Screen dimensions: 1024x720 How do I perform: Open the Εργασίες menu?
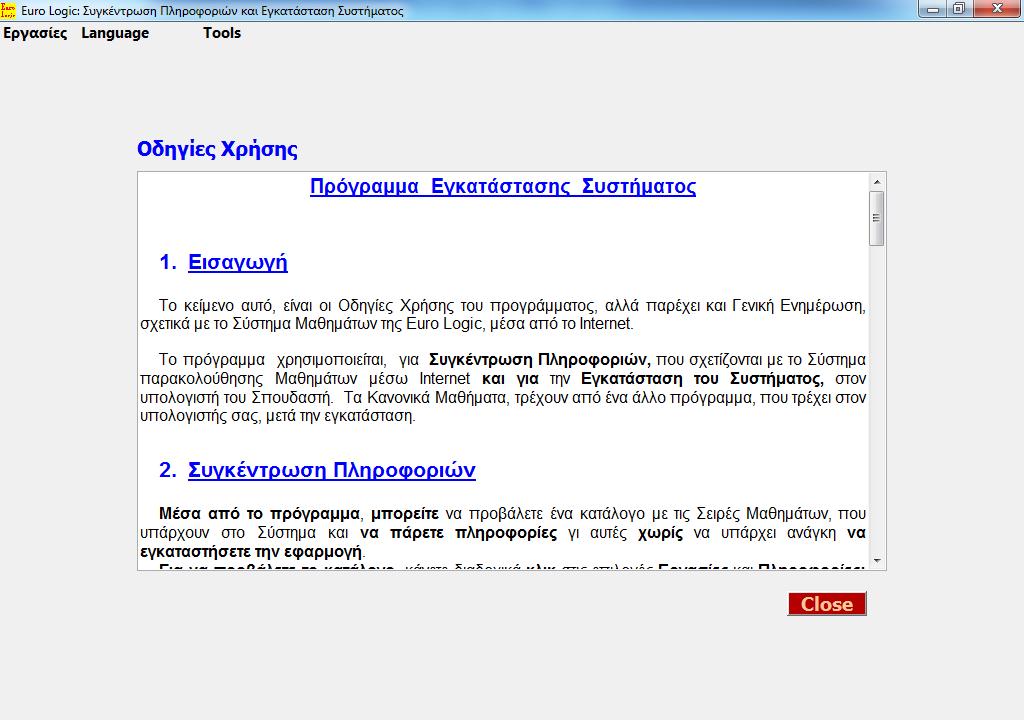point(35,32)
